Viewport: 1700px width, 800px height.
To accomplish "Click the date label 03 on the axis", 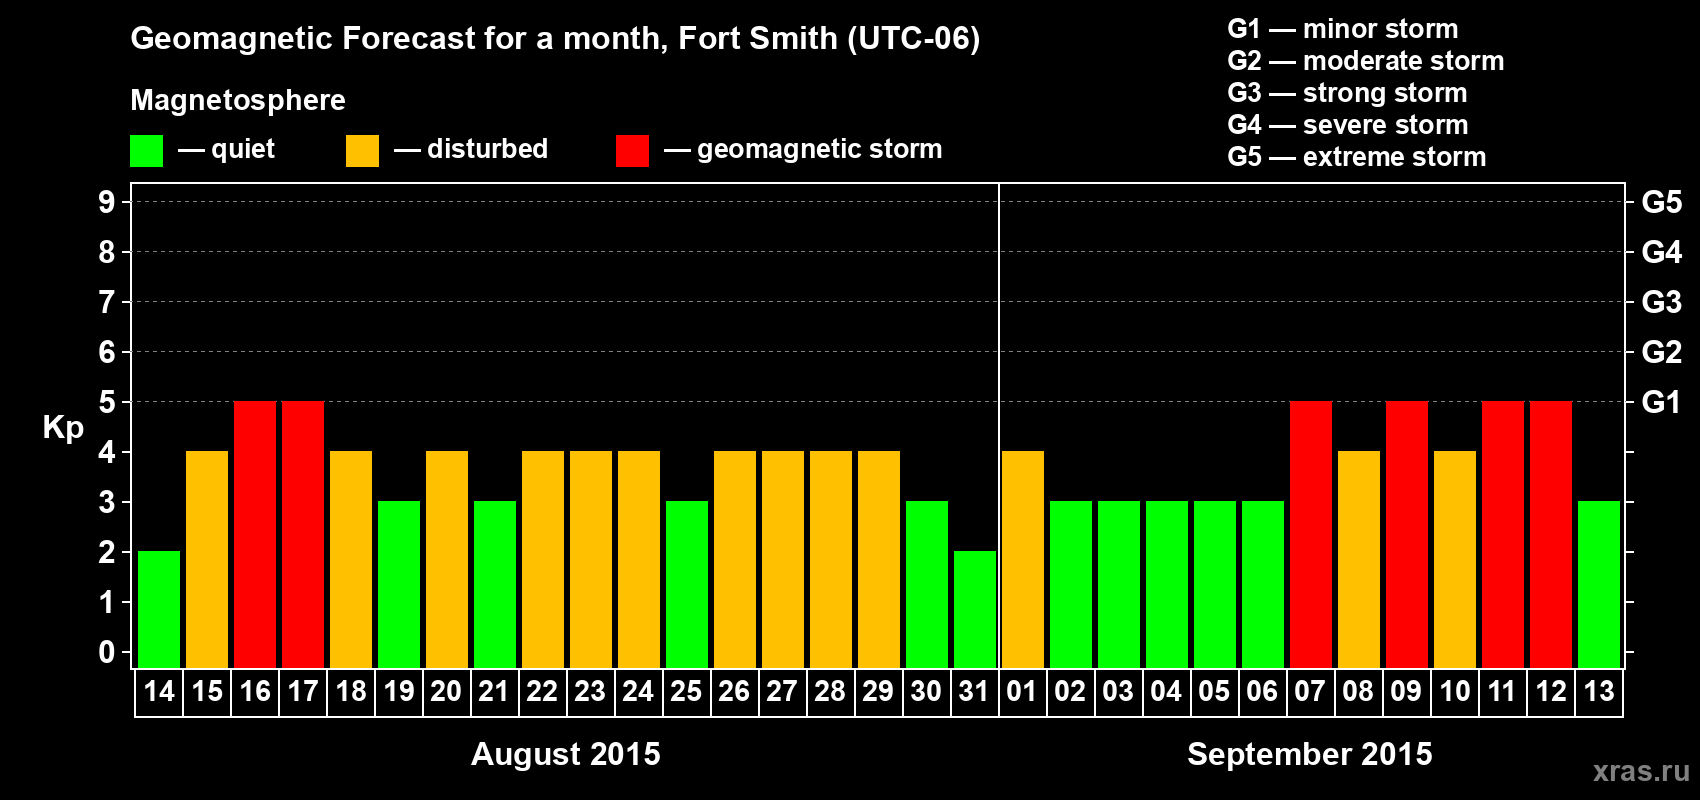I will point(1119,692).
